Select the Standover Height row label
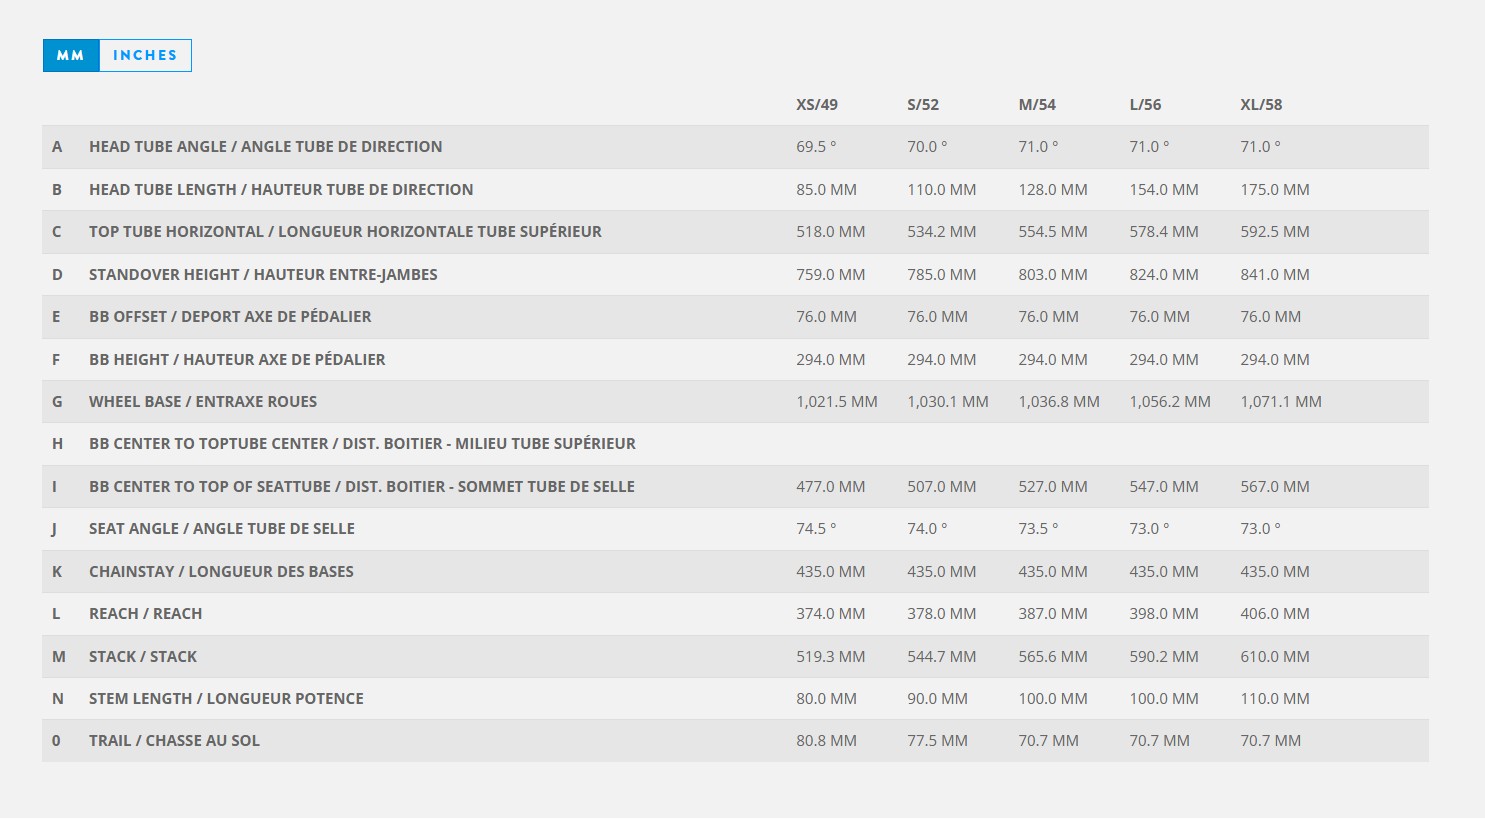This screenshot has height=820, width=1485. [x=263, y=275]
